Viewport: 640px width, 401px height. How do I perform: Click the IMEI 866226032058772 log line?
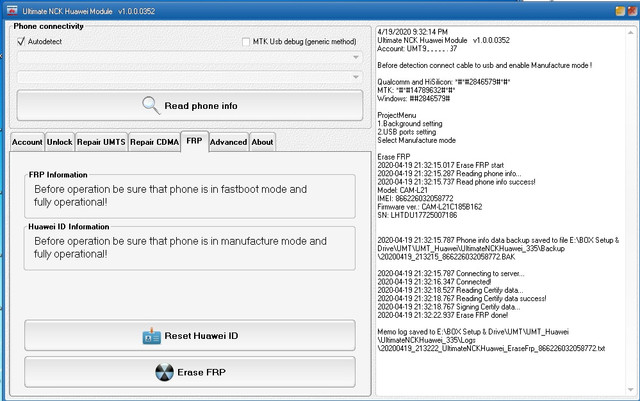click(x=415, y=198)
